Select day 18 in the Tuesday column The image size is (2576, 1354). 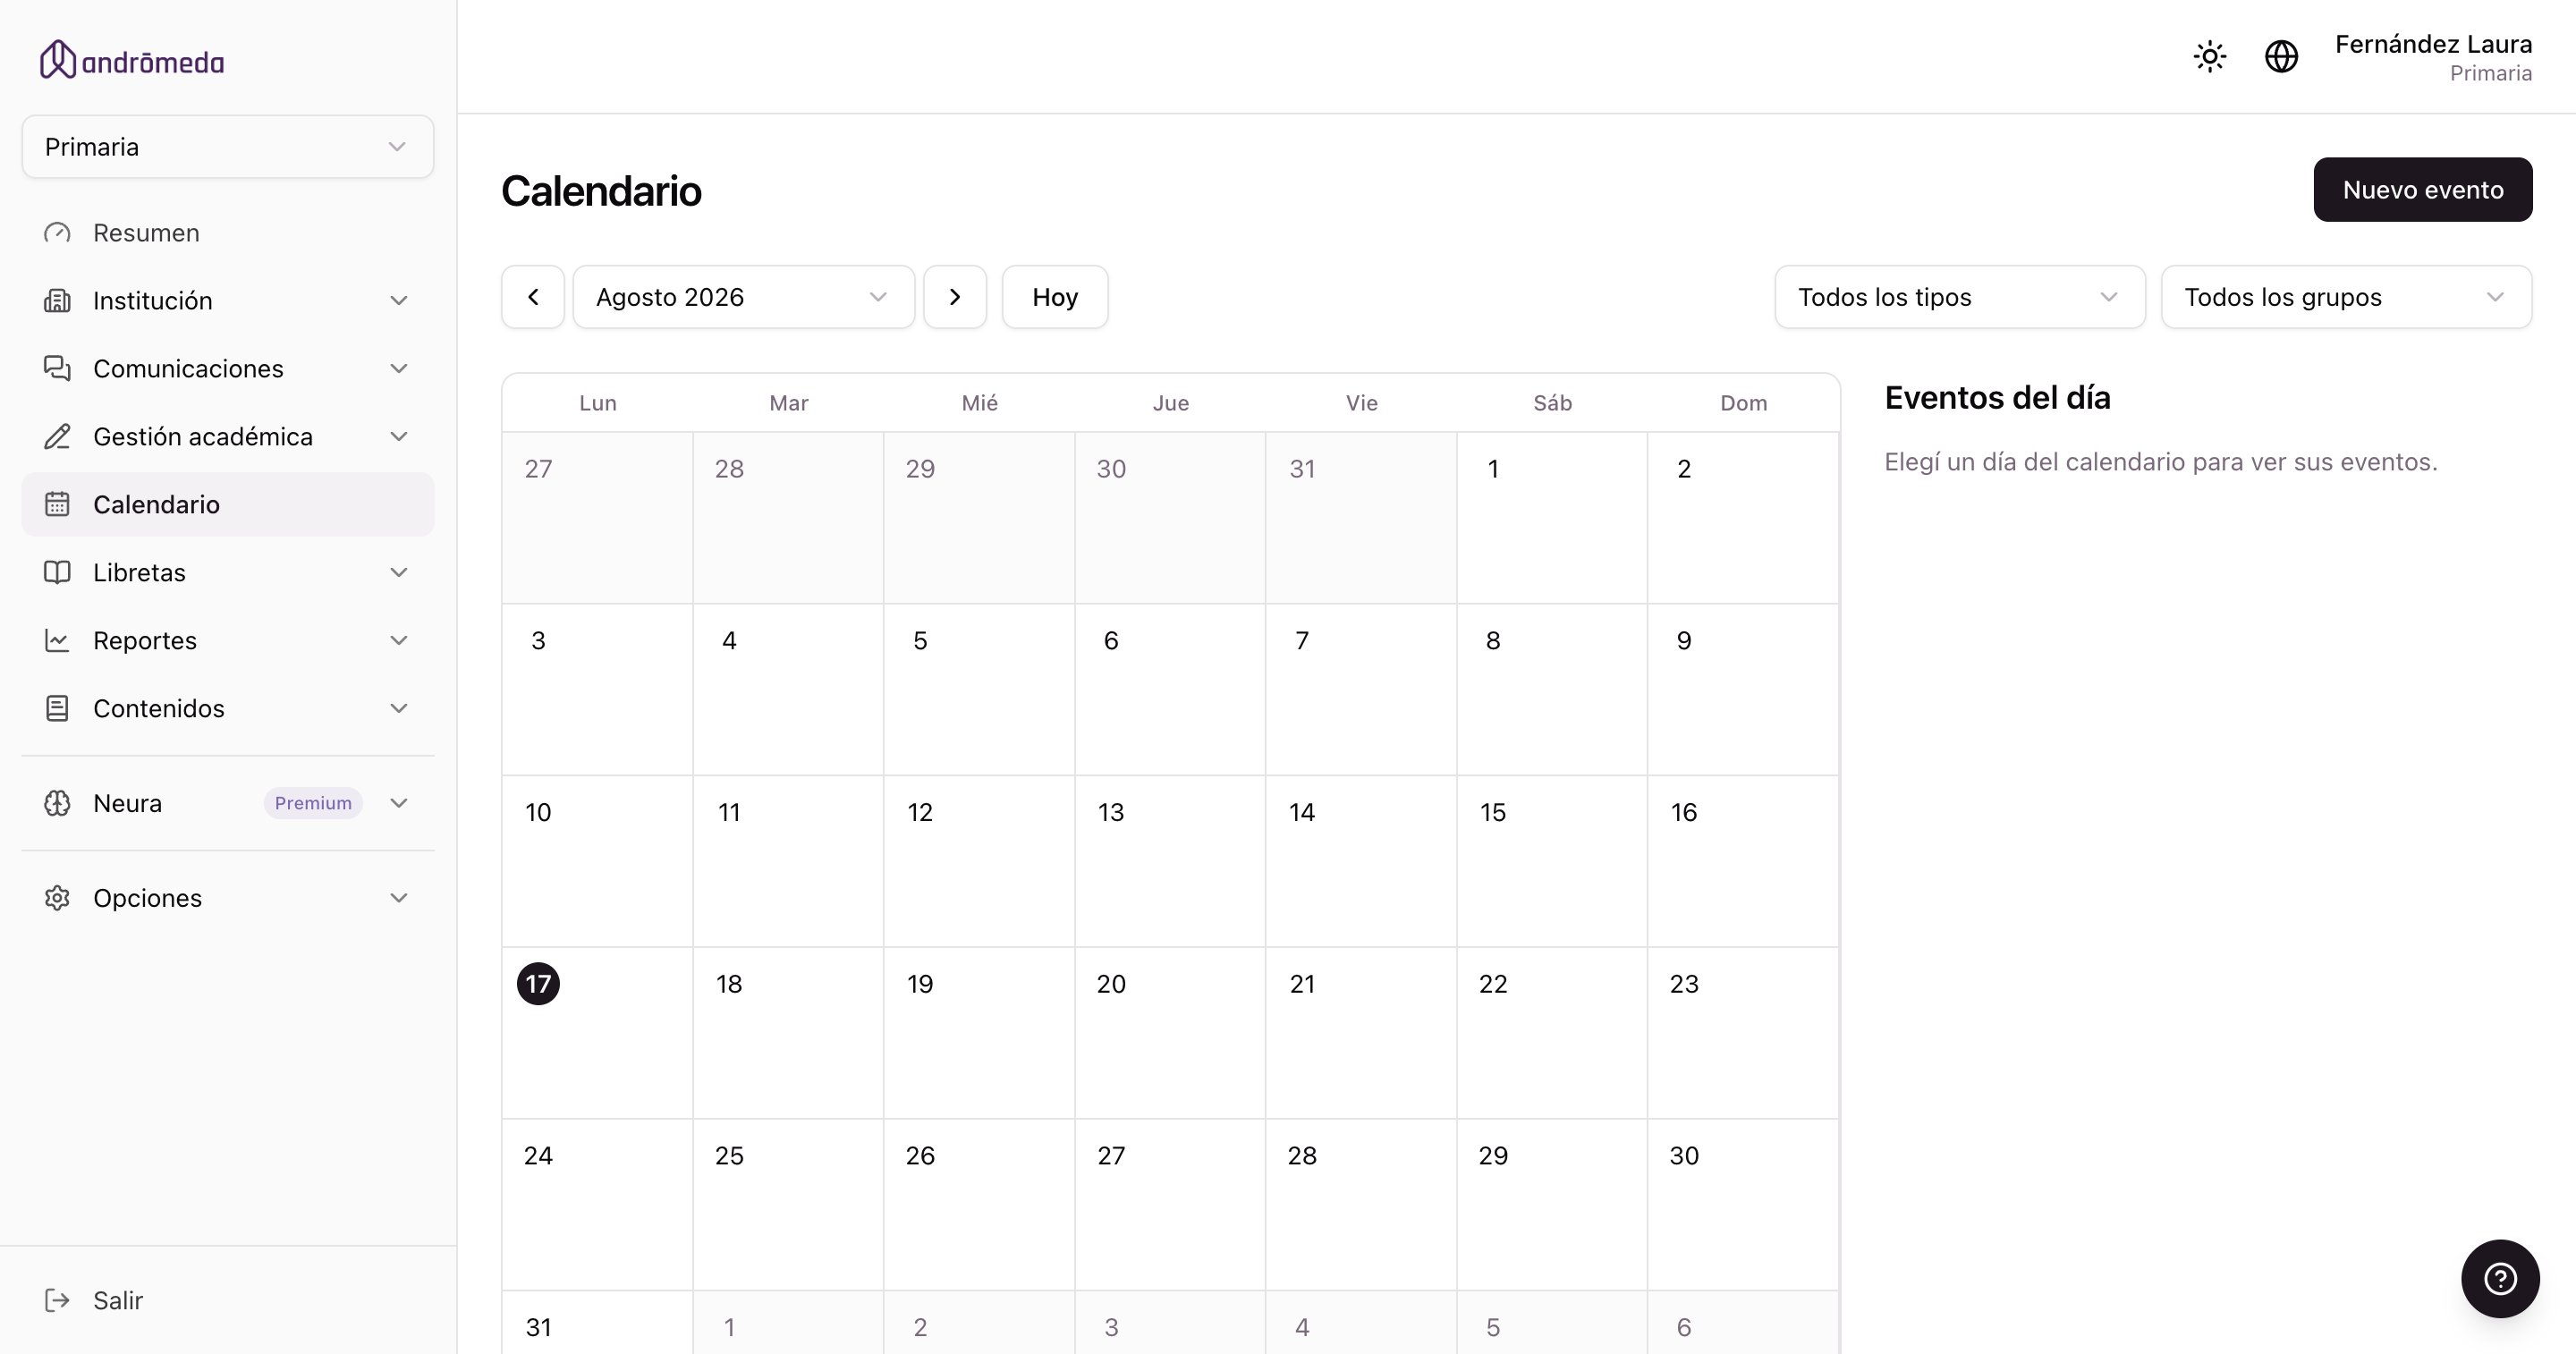788,1033
